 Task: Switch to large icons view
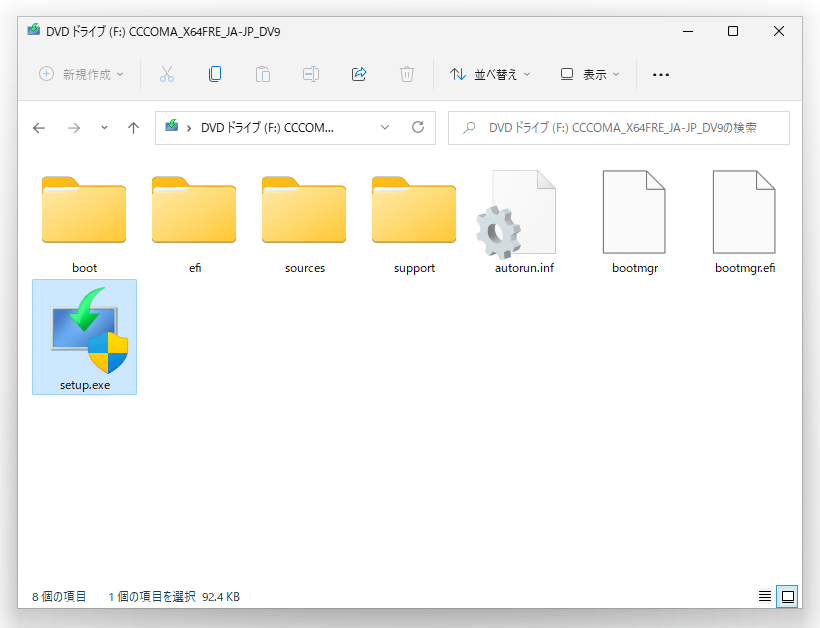coord(788,596)
